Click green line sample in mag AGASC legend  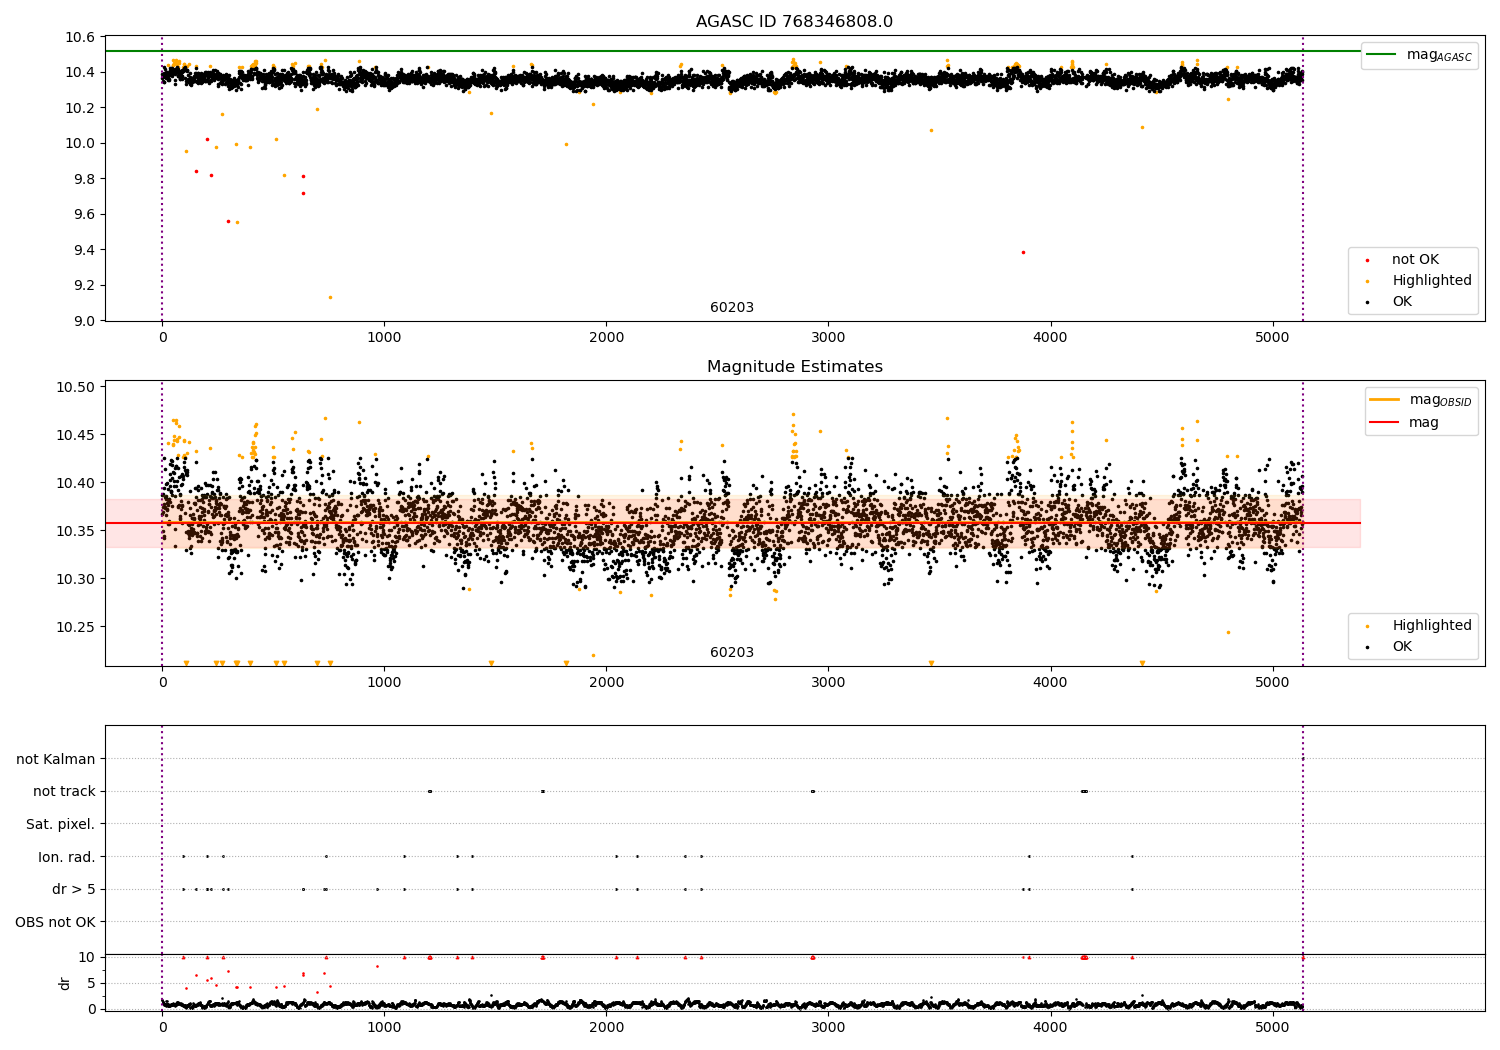(x=1382, y=55)
